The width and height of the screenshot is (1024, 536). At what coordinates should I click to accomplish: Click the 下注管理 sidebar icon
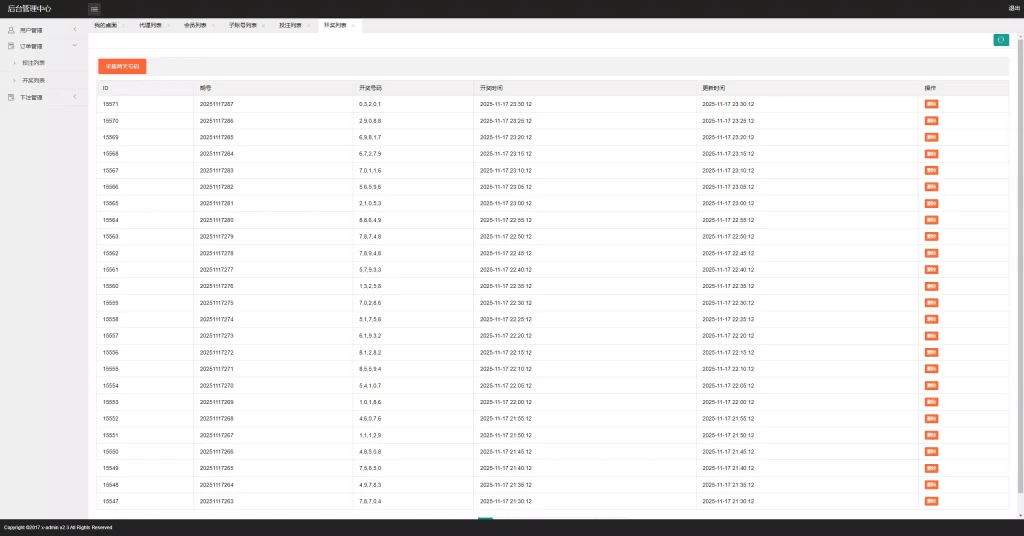(x=11, y=97)
